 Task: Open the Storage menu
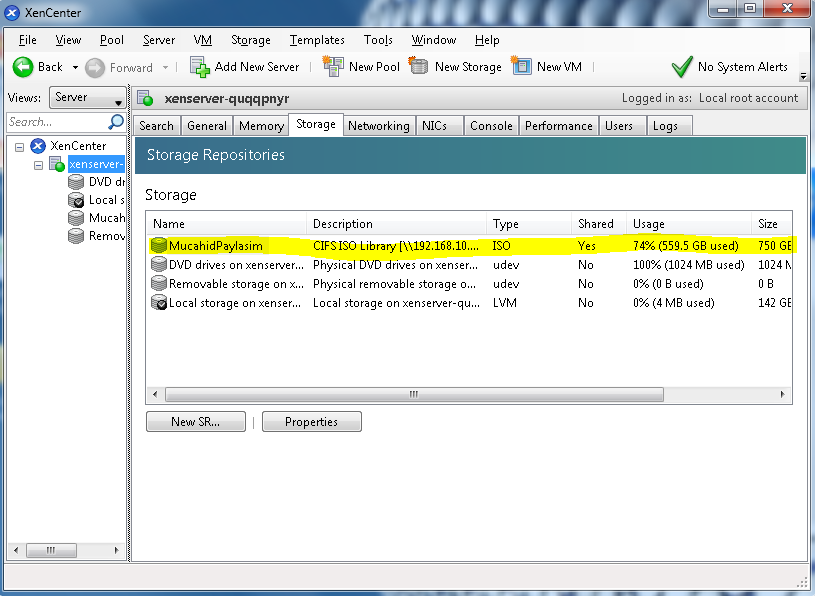click(x=251, y=40)
